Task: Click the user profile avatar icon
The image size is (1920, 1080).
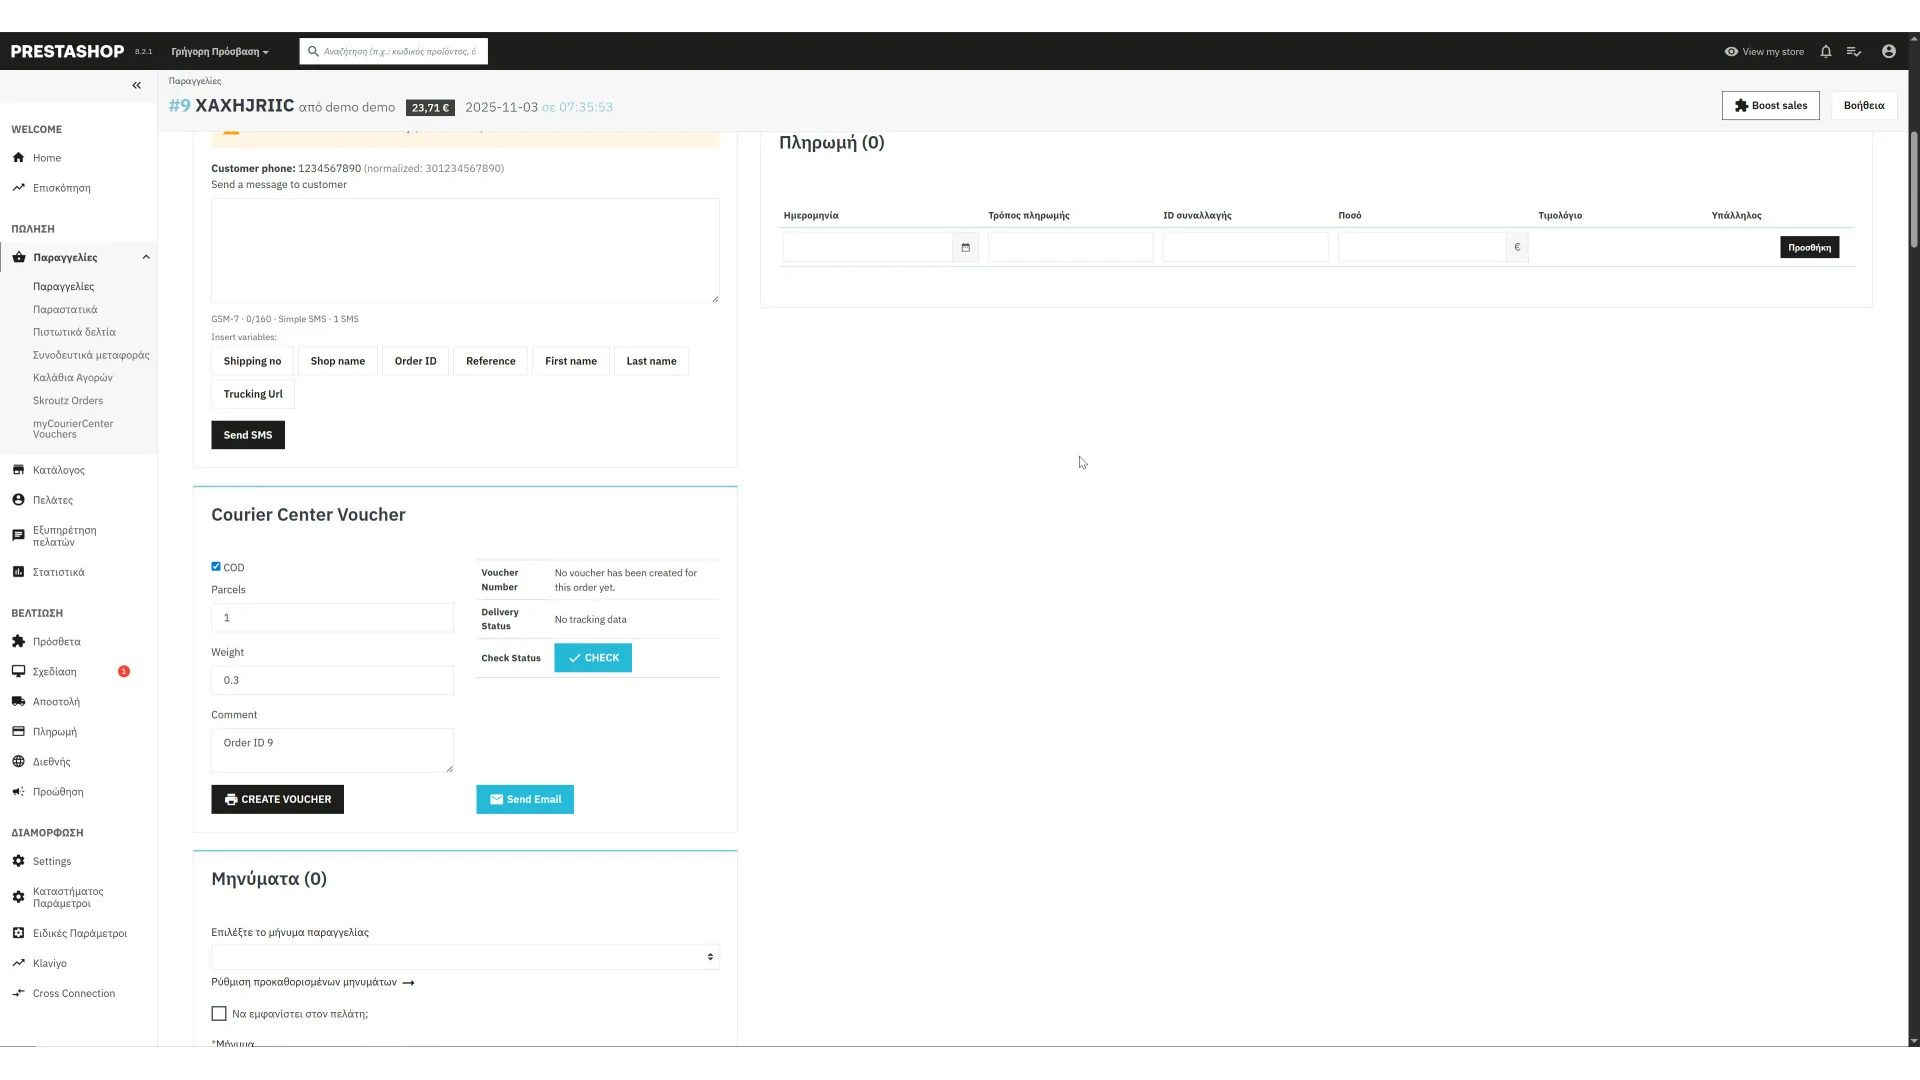Action: pos(1888,51)
